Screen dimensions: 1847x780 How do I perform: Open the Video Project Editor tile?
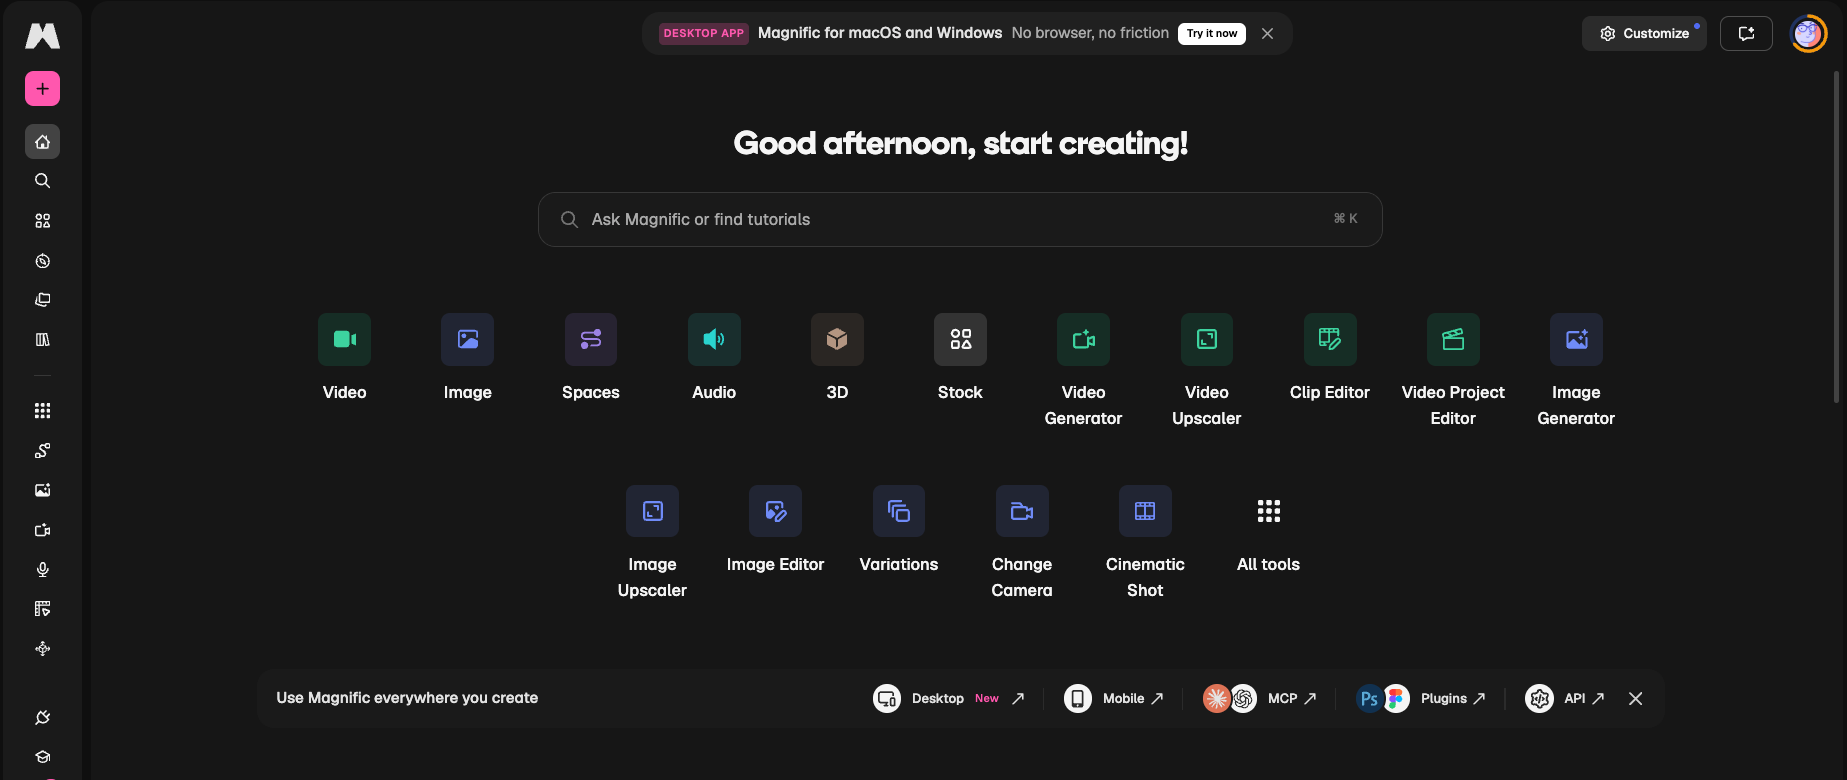point(1453,371)
